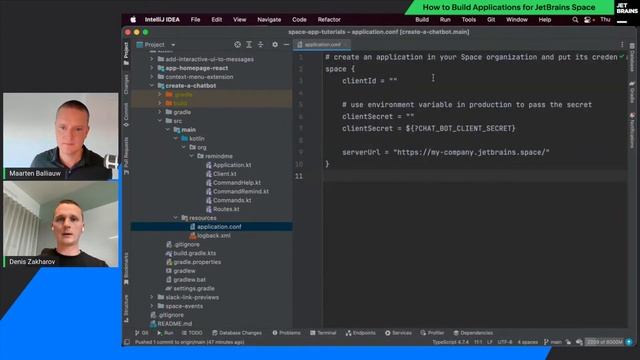Image resolution: width=640 pixels, height=360 pixels.
Task: Open the Notifications tool window on right
Action: point(632,131)
